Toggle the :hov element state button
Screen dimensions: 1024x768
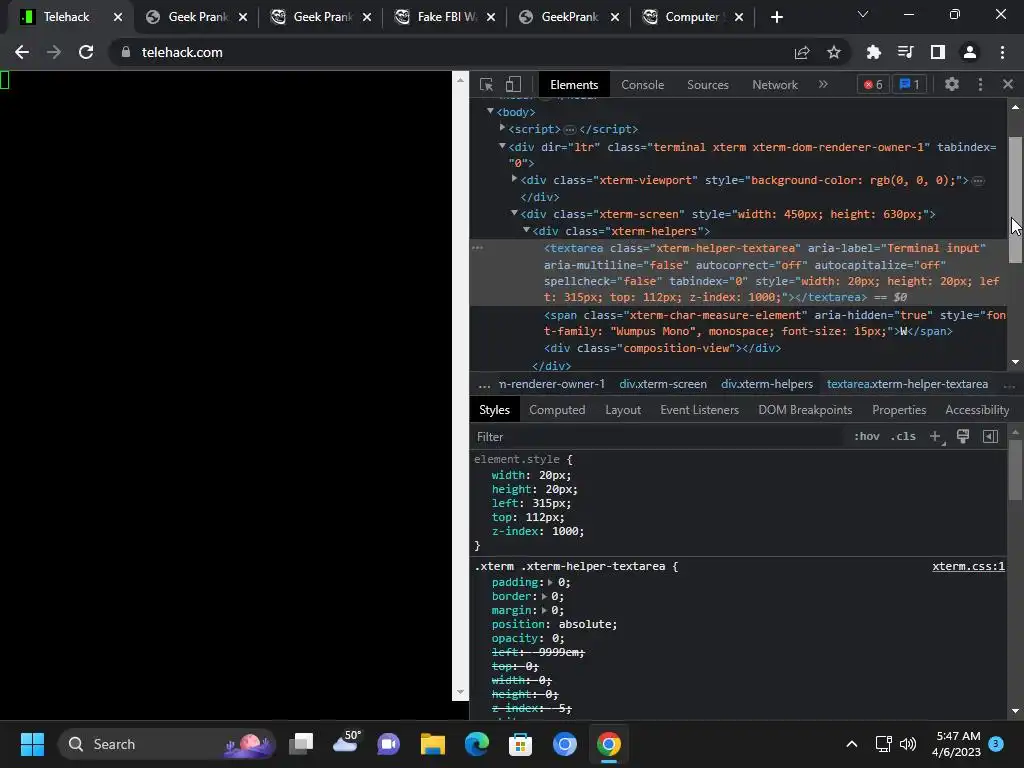pos(866,436)
